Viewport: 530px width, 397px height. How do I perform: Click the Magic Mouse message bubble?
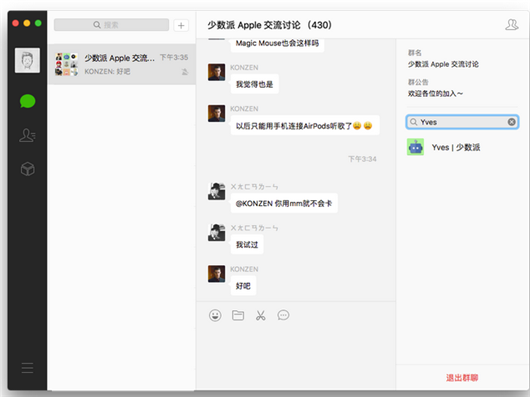click(277, 44)
